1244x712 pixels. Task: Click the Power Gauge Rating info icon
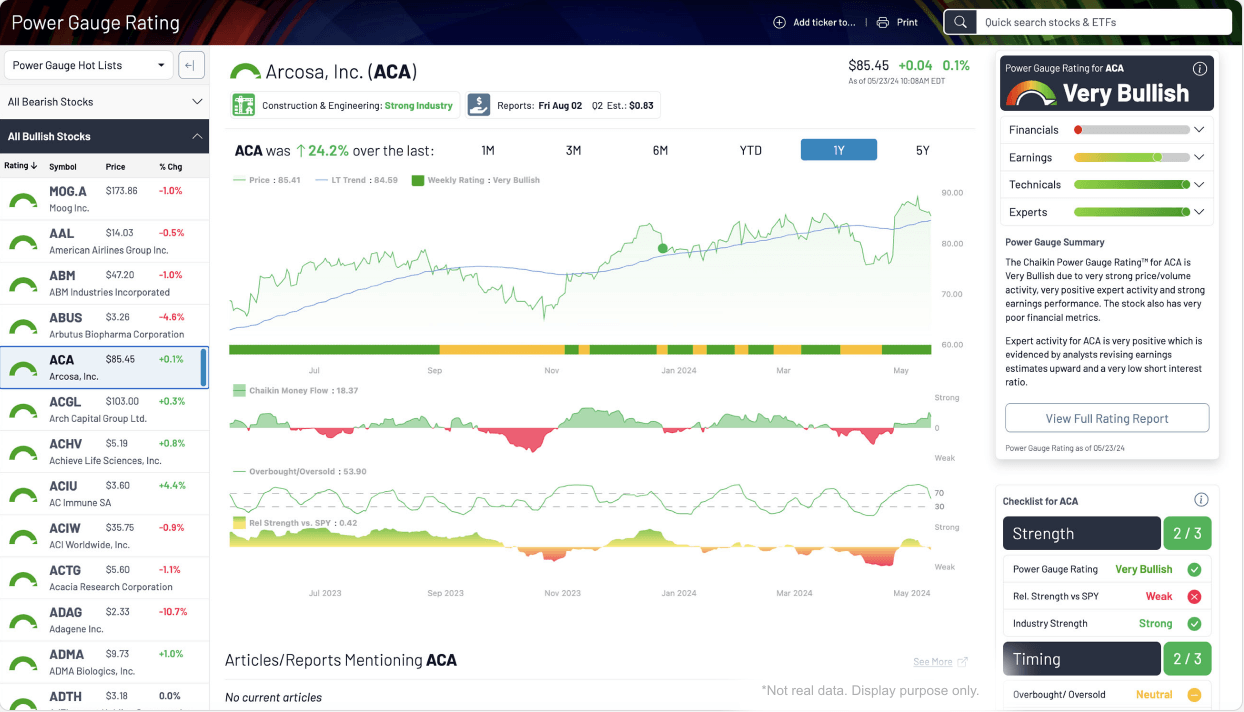(x=1200, y=69)
